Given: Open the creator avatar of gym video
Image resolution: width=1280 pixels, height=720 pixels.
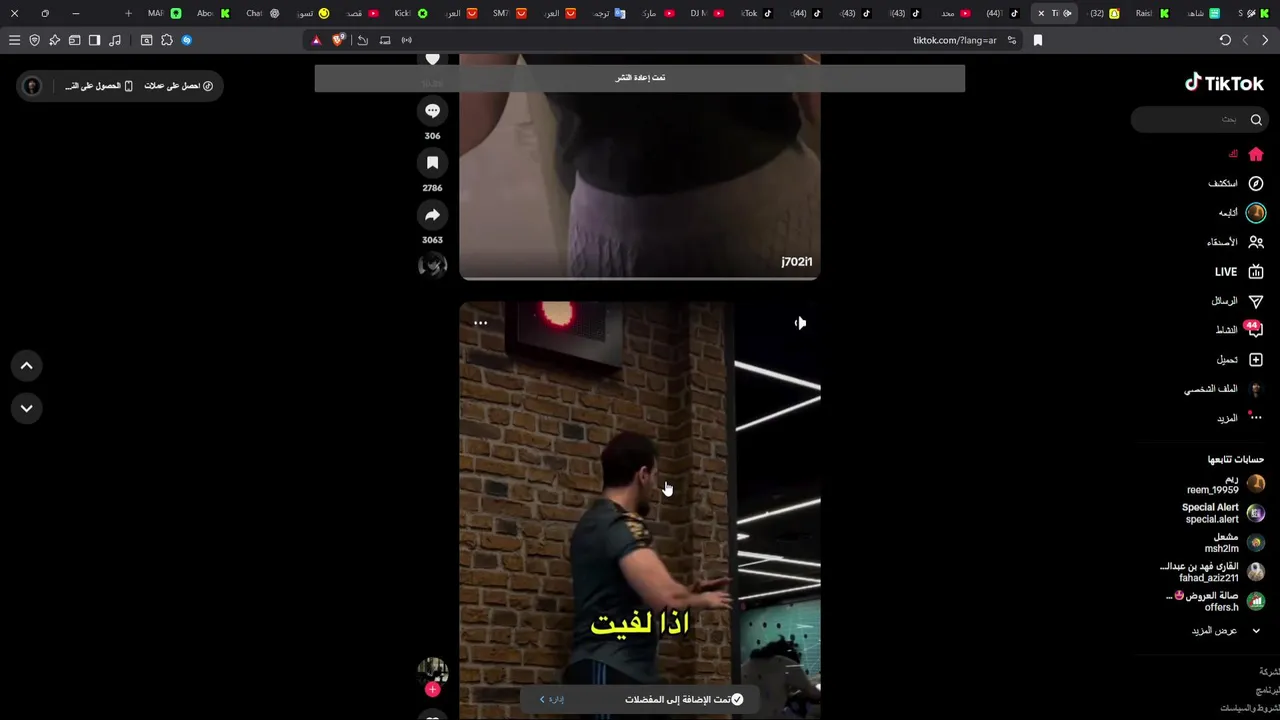Looking at the screenshot, I should [x=432, y=671].
